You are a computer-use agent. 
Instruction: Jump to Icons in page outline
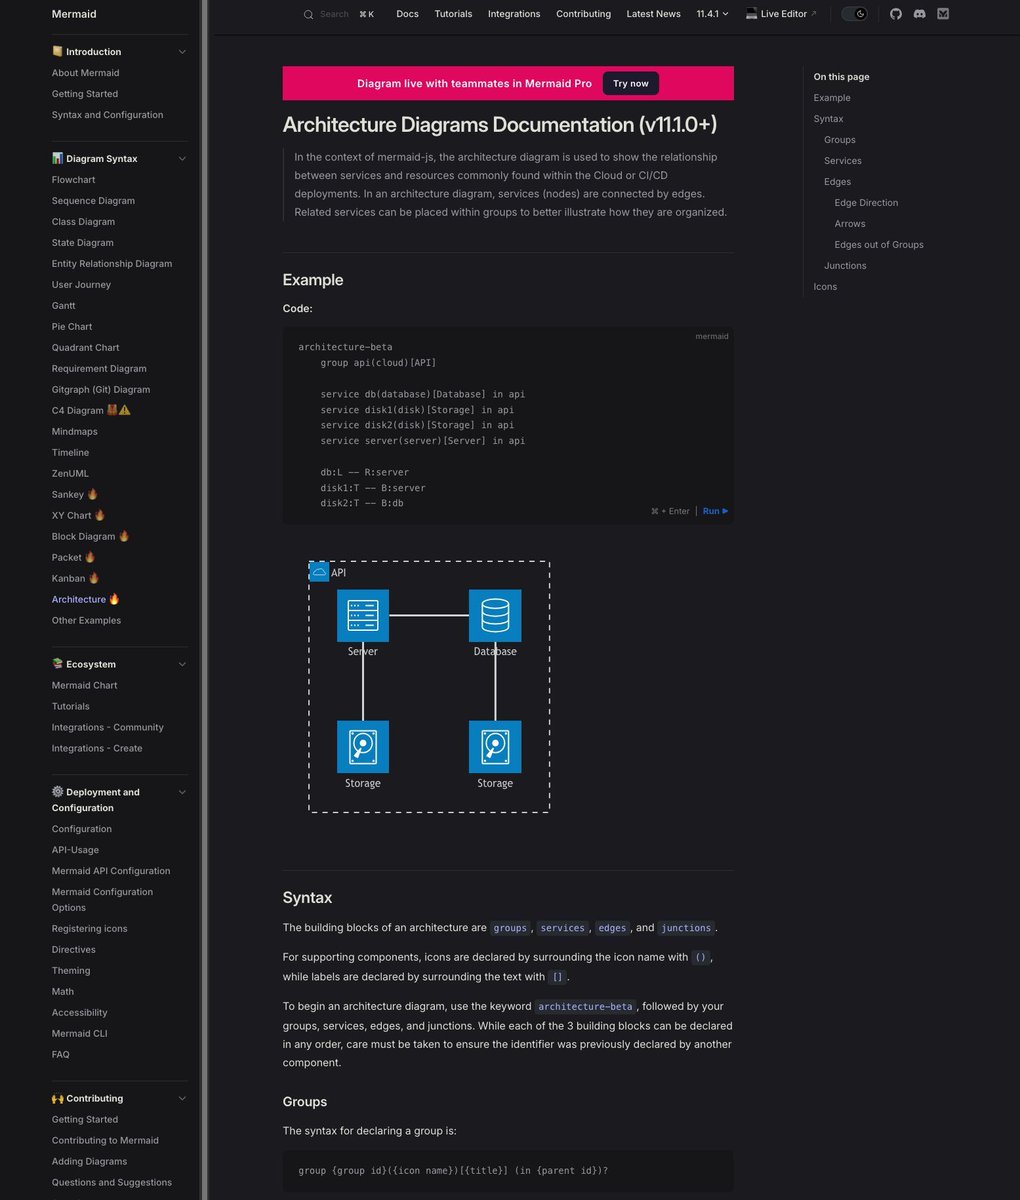tap(825, 287)
